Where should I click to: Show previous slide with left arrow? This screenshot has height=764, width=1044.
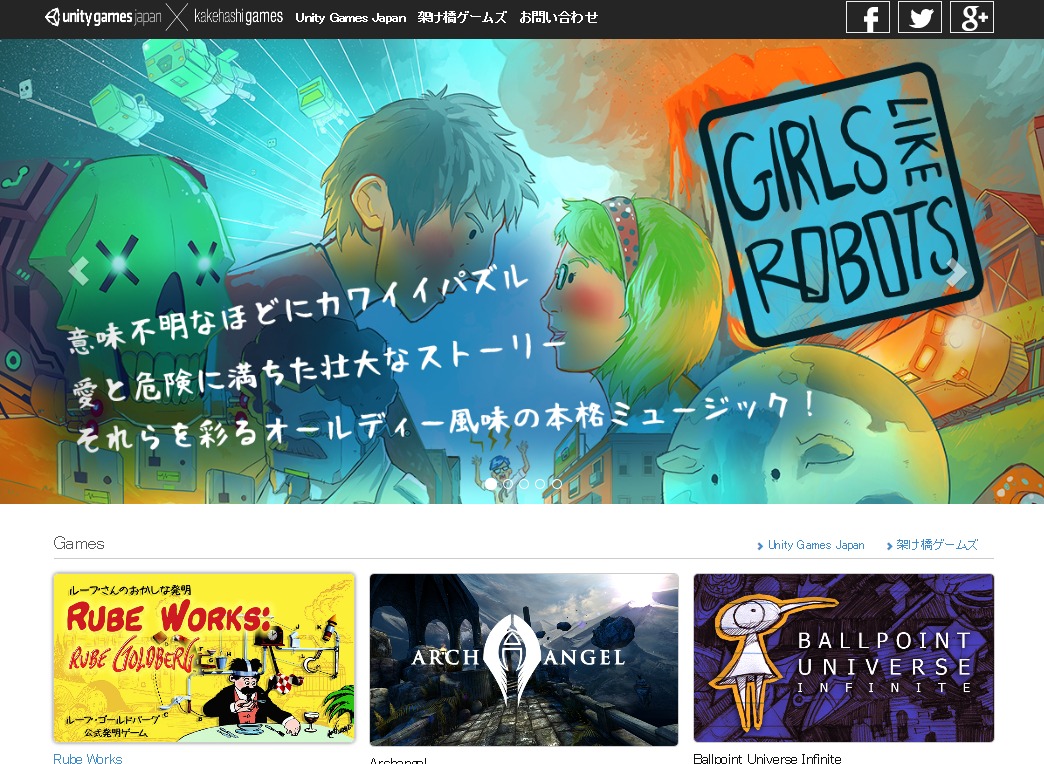[x=79, y=271]
